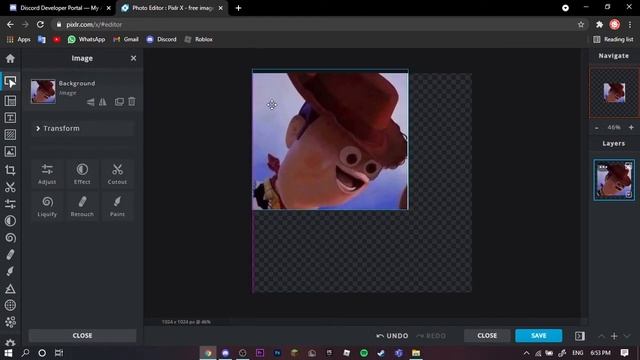Viewport: 640px width, 360px height.
Task: Click Navigate preview thumbnail
Action: (614, 93)
